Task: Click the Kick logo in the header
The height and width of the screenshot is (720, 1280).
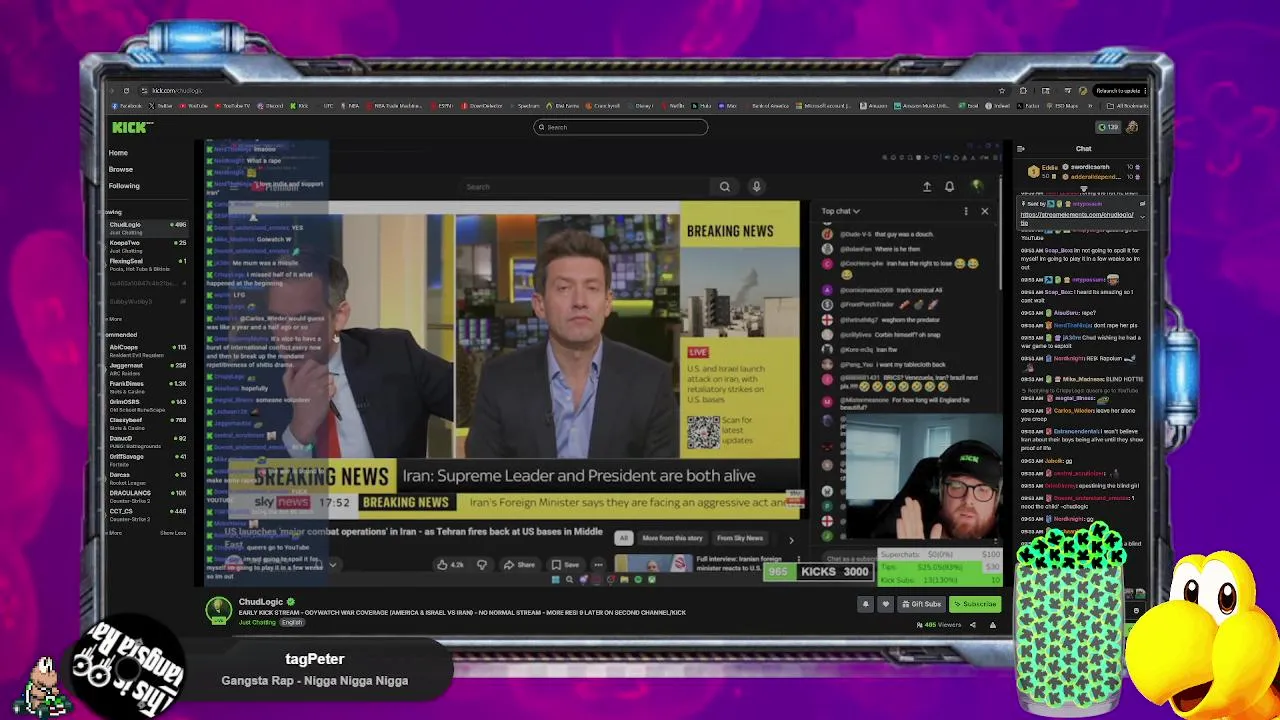Action: coord(131,127)
